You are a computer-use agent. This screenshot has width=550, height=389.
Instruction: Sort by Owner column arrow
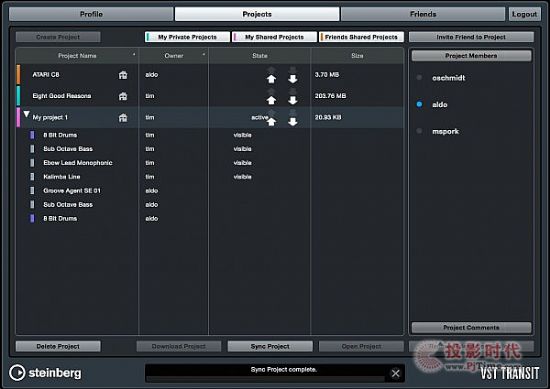204,54
